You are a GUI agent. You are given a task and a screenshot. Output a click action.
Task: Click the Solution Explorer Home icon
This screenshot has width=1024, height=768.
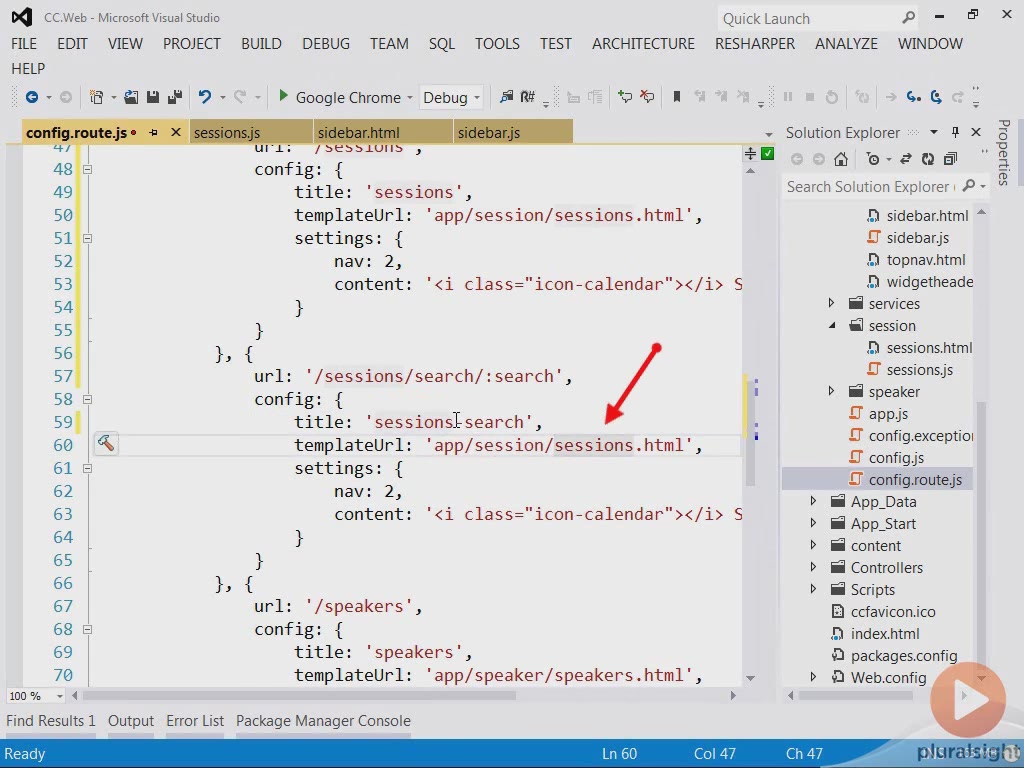click(841, 159)
